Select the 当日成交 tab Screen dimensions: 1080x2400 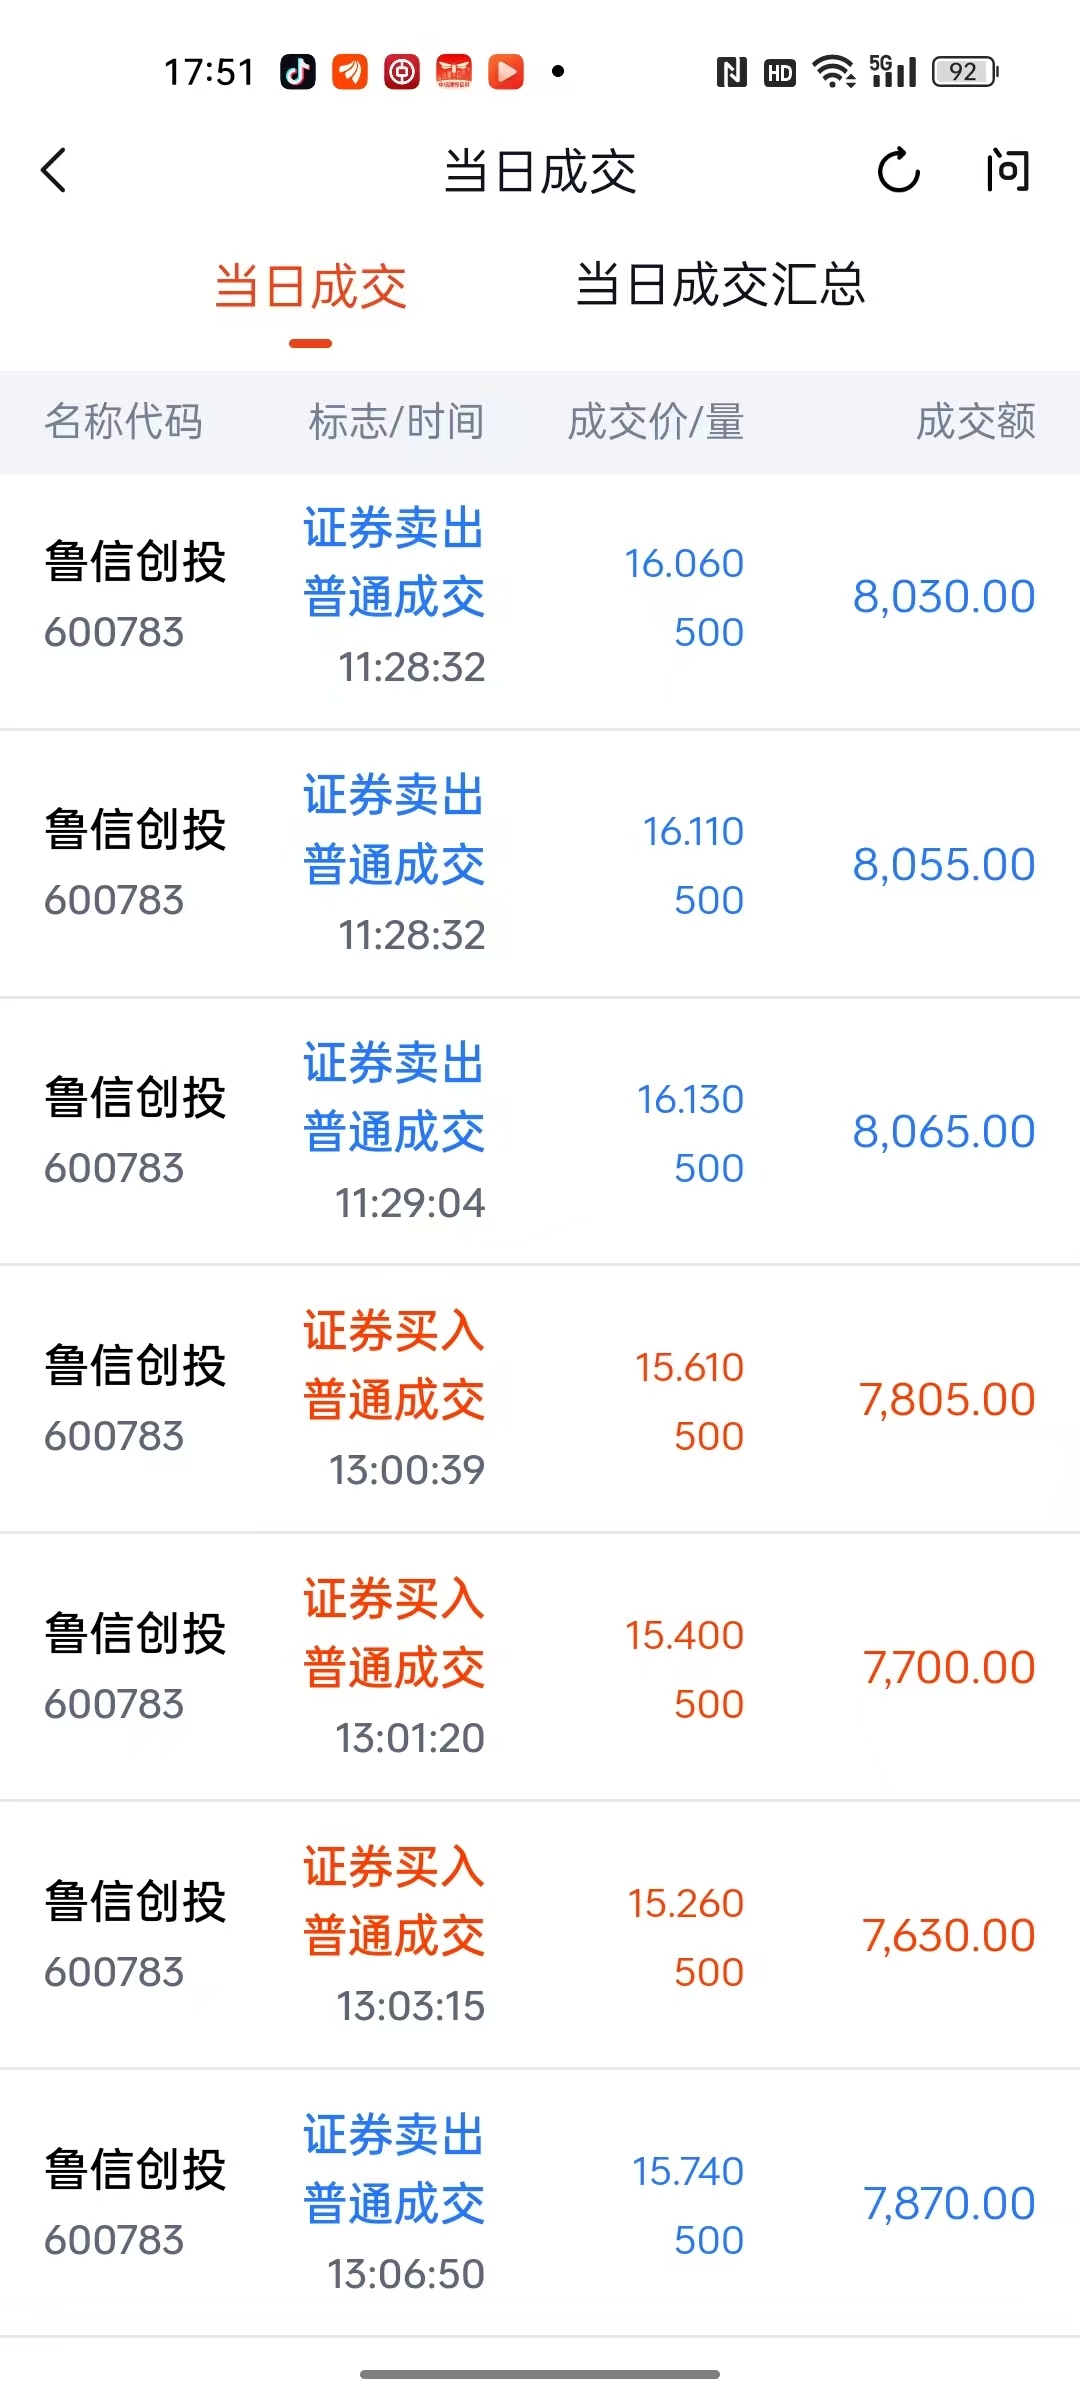click(310, 288)
